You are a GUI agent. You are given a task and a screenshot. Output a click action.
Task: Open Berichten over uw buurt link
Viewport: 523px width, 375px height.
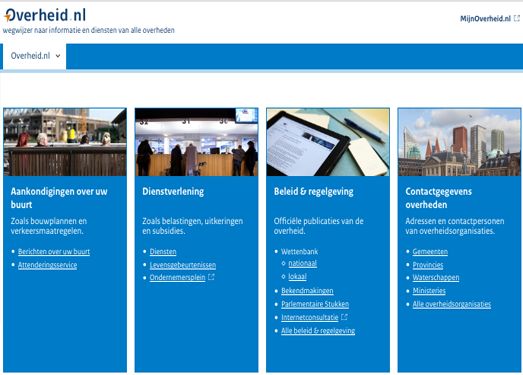tap(54, 252)
